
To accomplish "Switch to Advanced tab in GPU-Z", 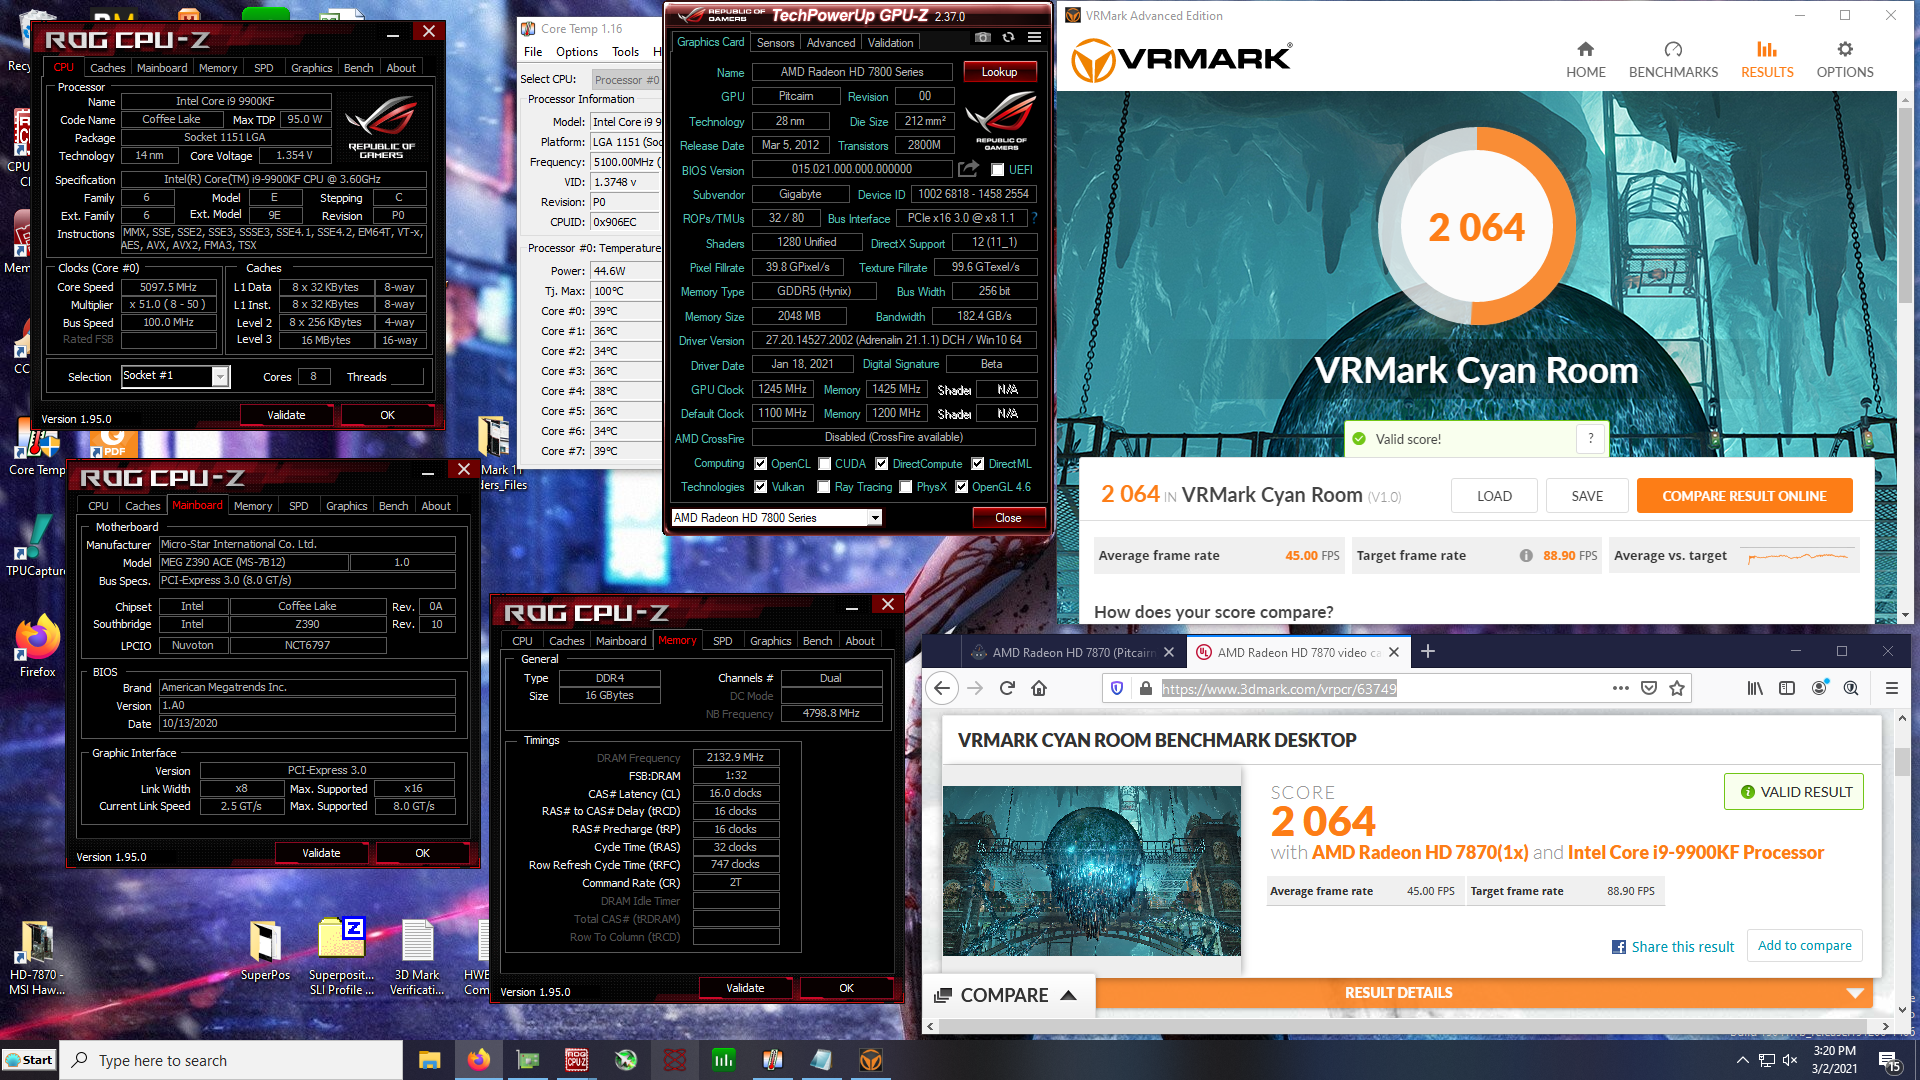I will [831, 43].
